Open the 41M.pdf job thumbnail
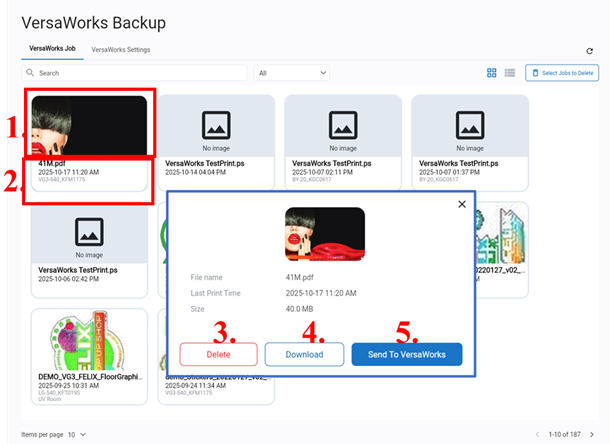The height and width of the screenshot is (444, 610). pos(89,125)
